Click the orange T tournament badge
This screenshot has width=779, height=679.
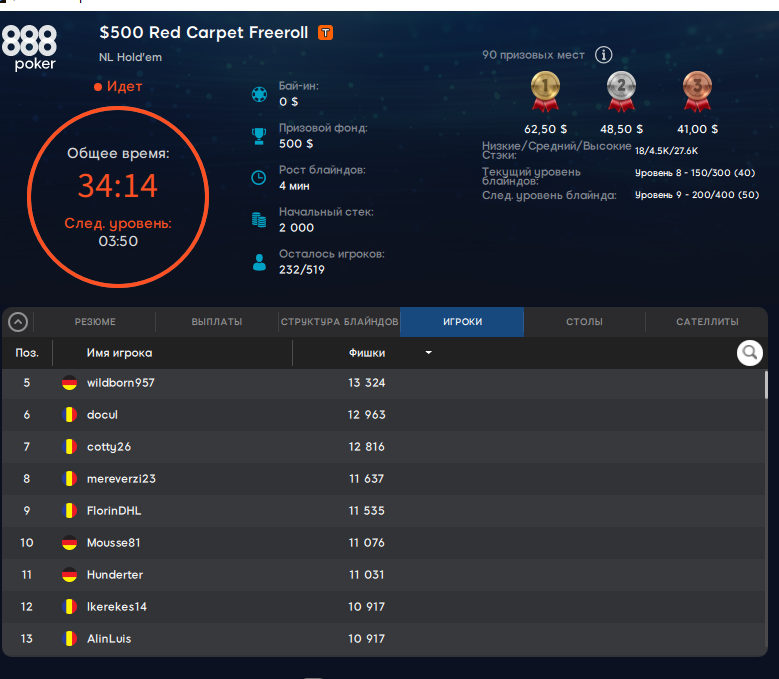pos(325,33)
